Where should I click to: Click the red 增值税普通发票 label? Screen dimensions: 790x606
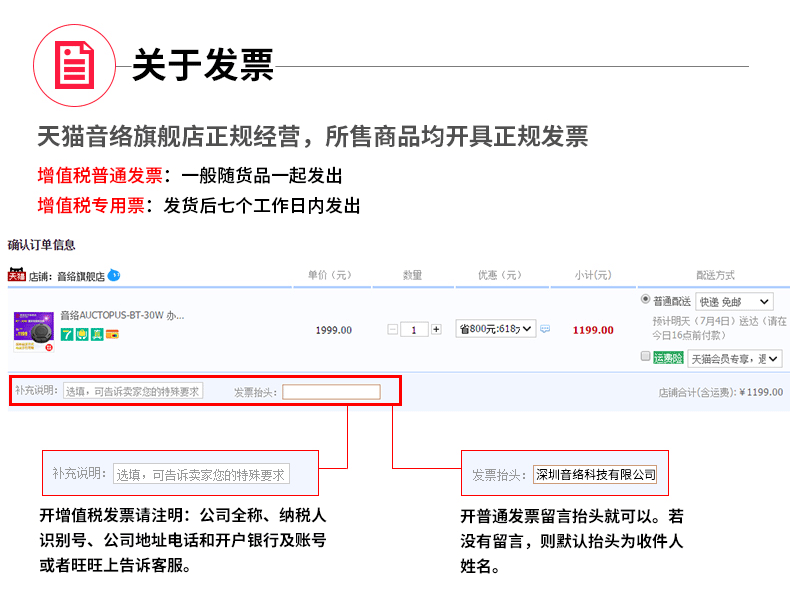[100, 175]
